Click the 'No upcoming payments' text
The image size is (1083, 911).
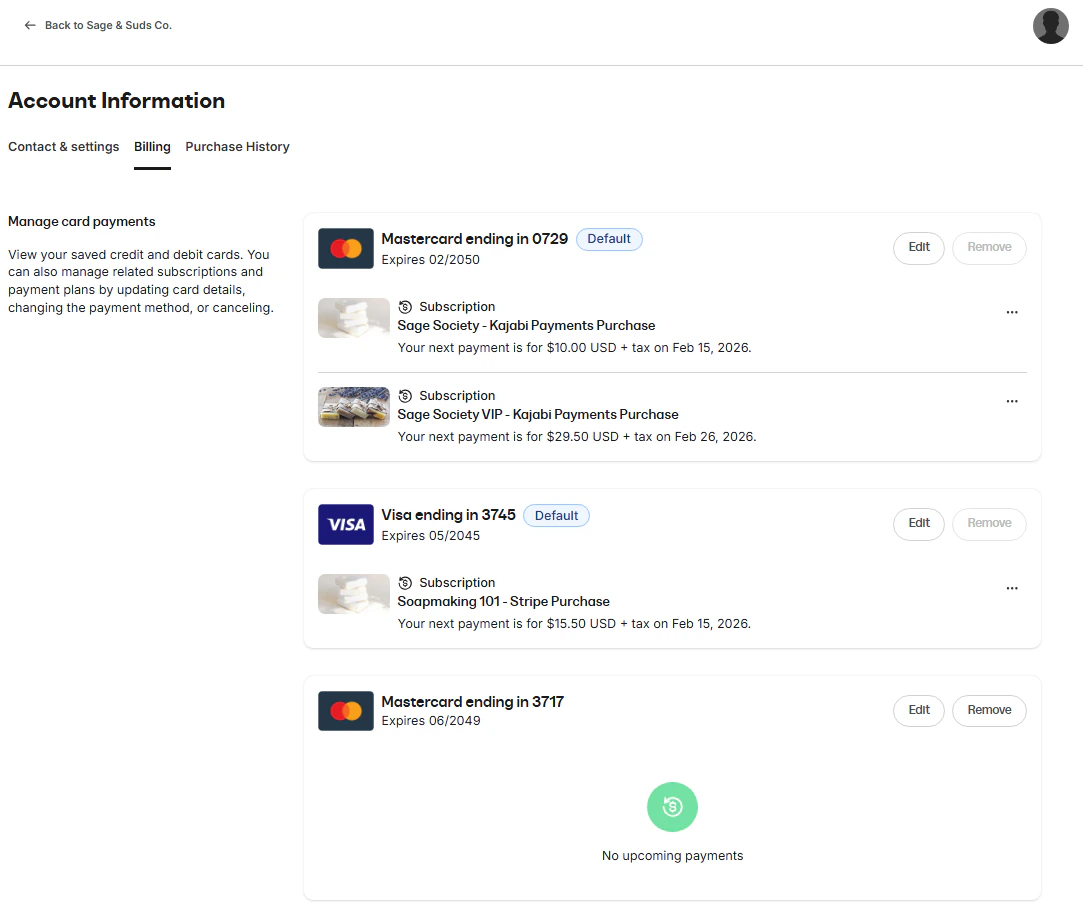point(672,856)
